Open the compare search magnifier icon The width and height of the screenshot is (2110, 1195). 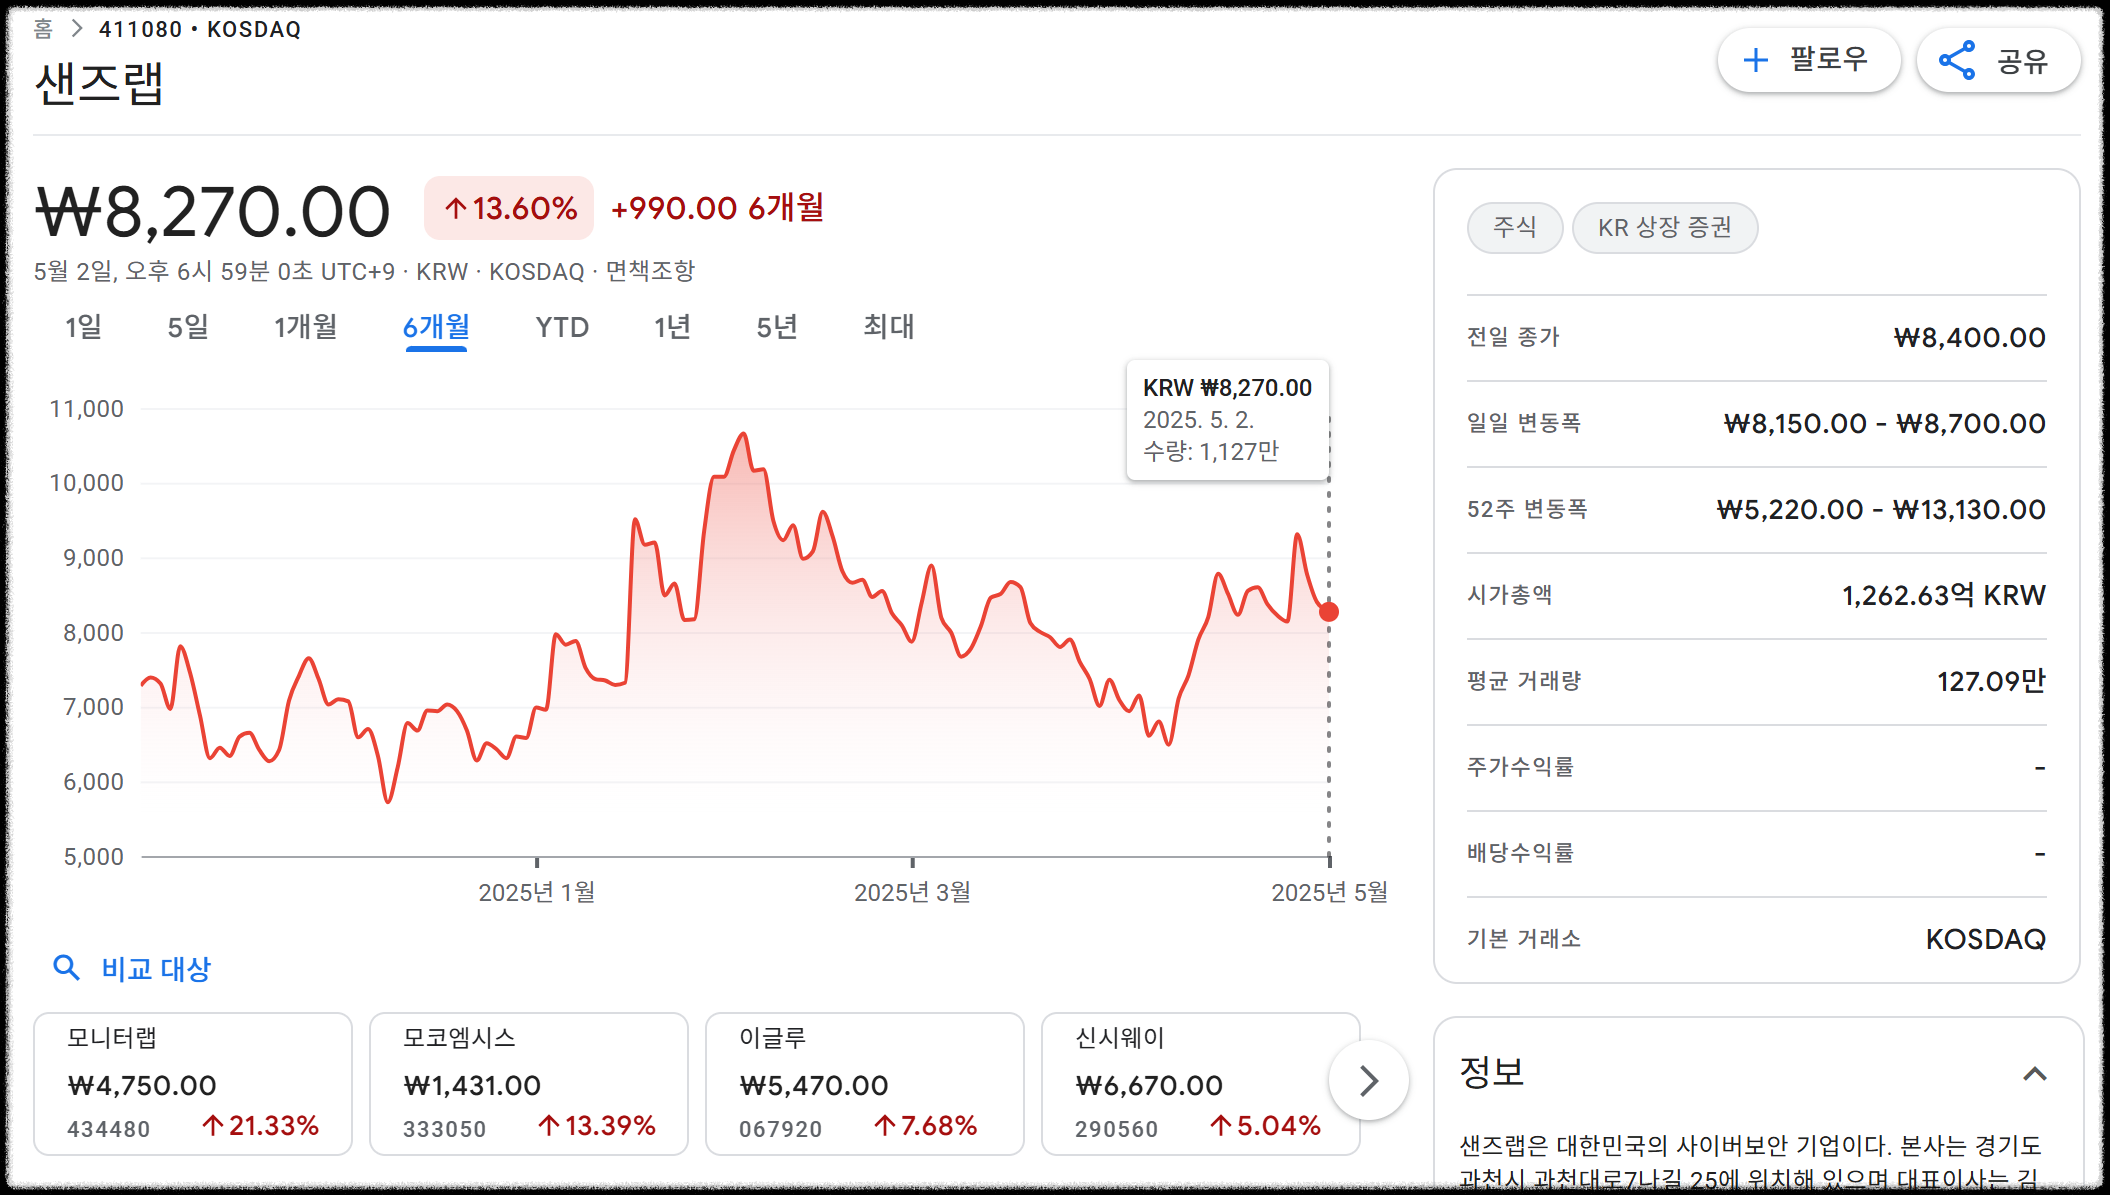click(x=66, y=967)
